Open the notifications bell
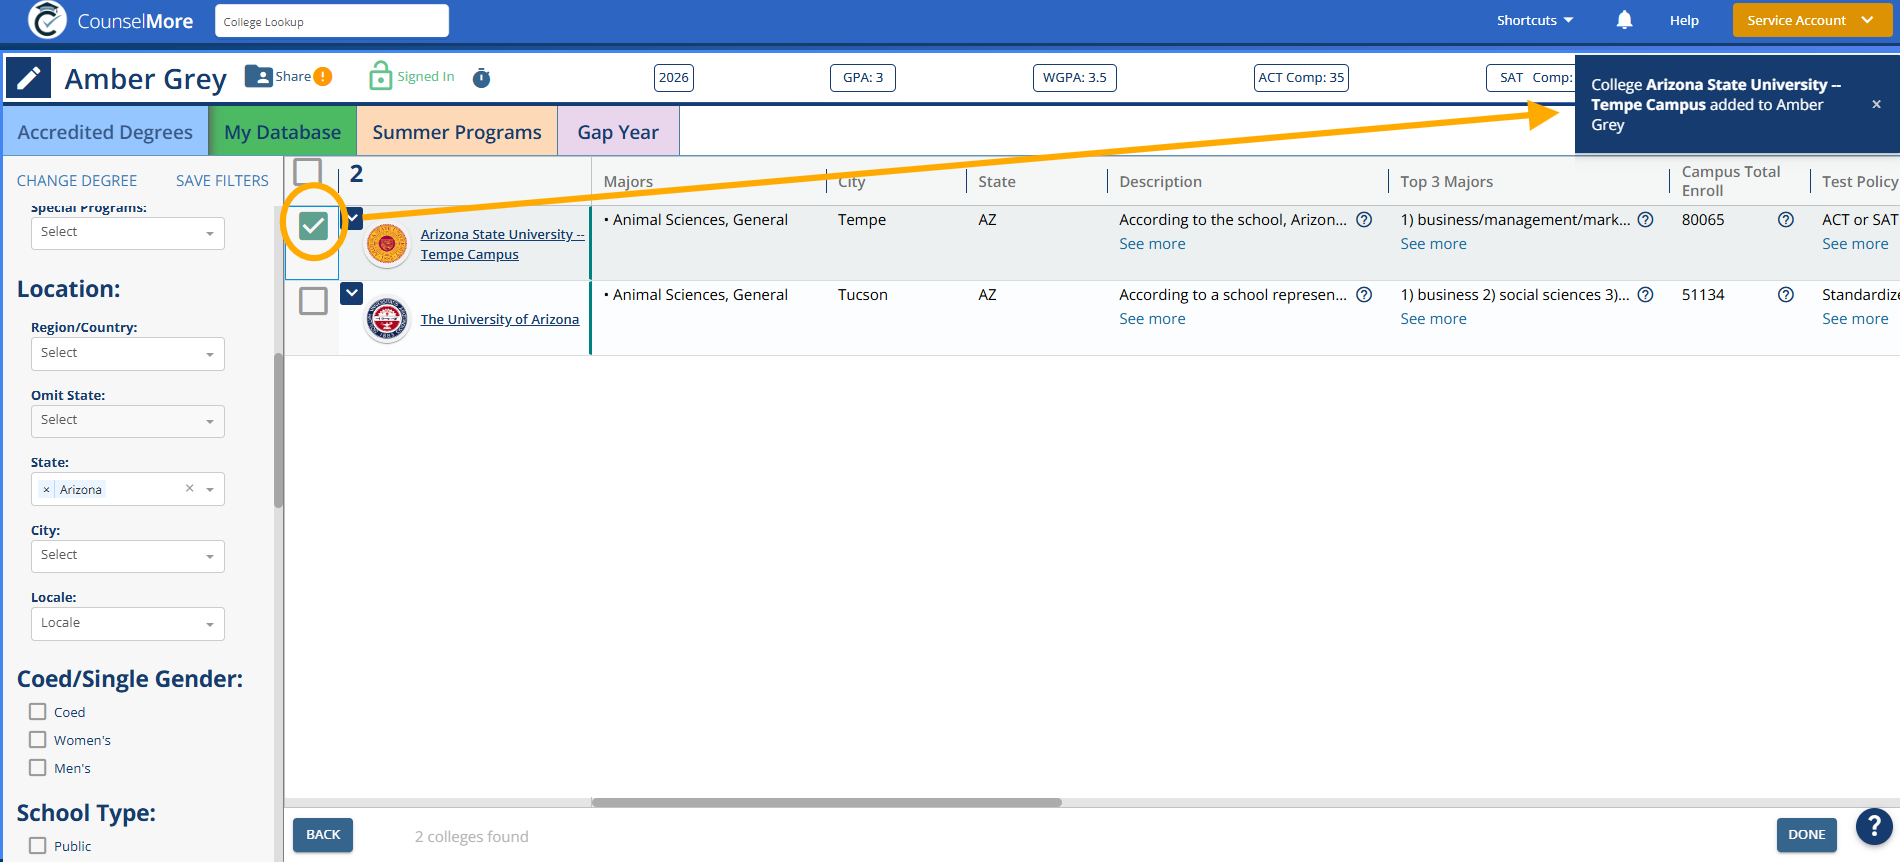The image size is (1900, 862). pos(1624,20)
